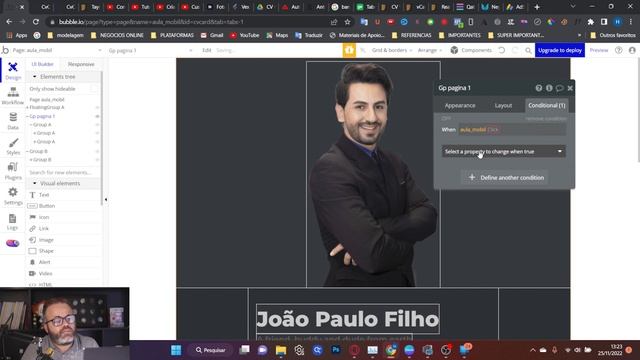The image size is (640, 360).
Task: Collapse the left panel with the arrow handle
Action: click(106, 200)
